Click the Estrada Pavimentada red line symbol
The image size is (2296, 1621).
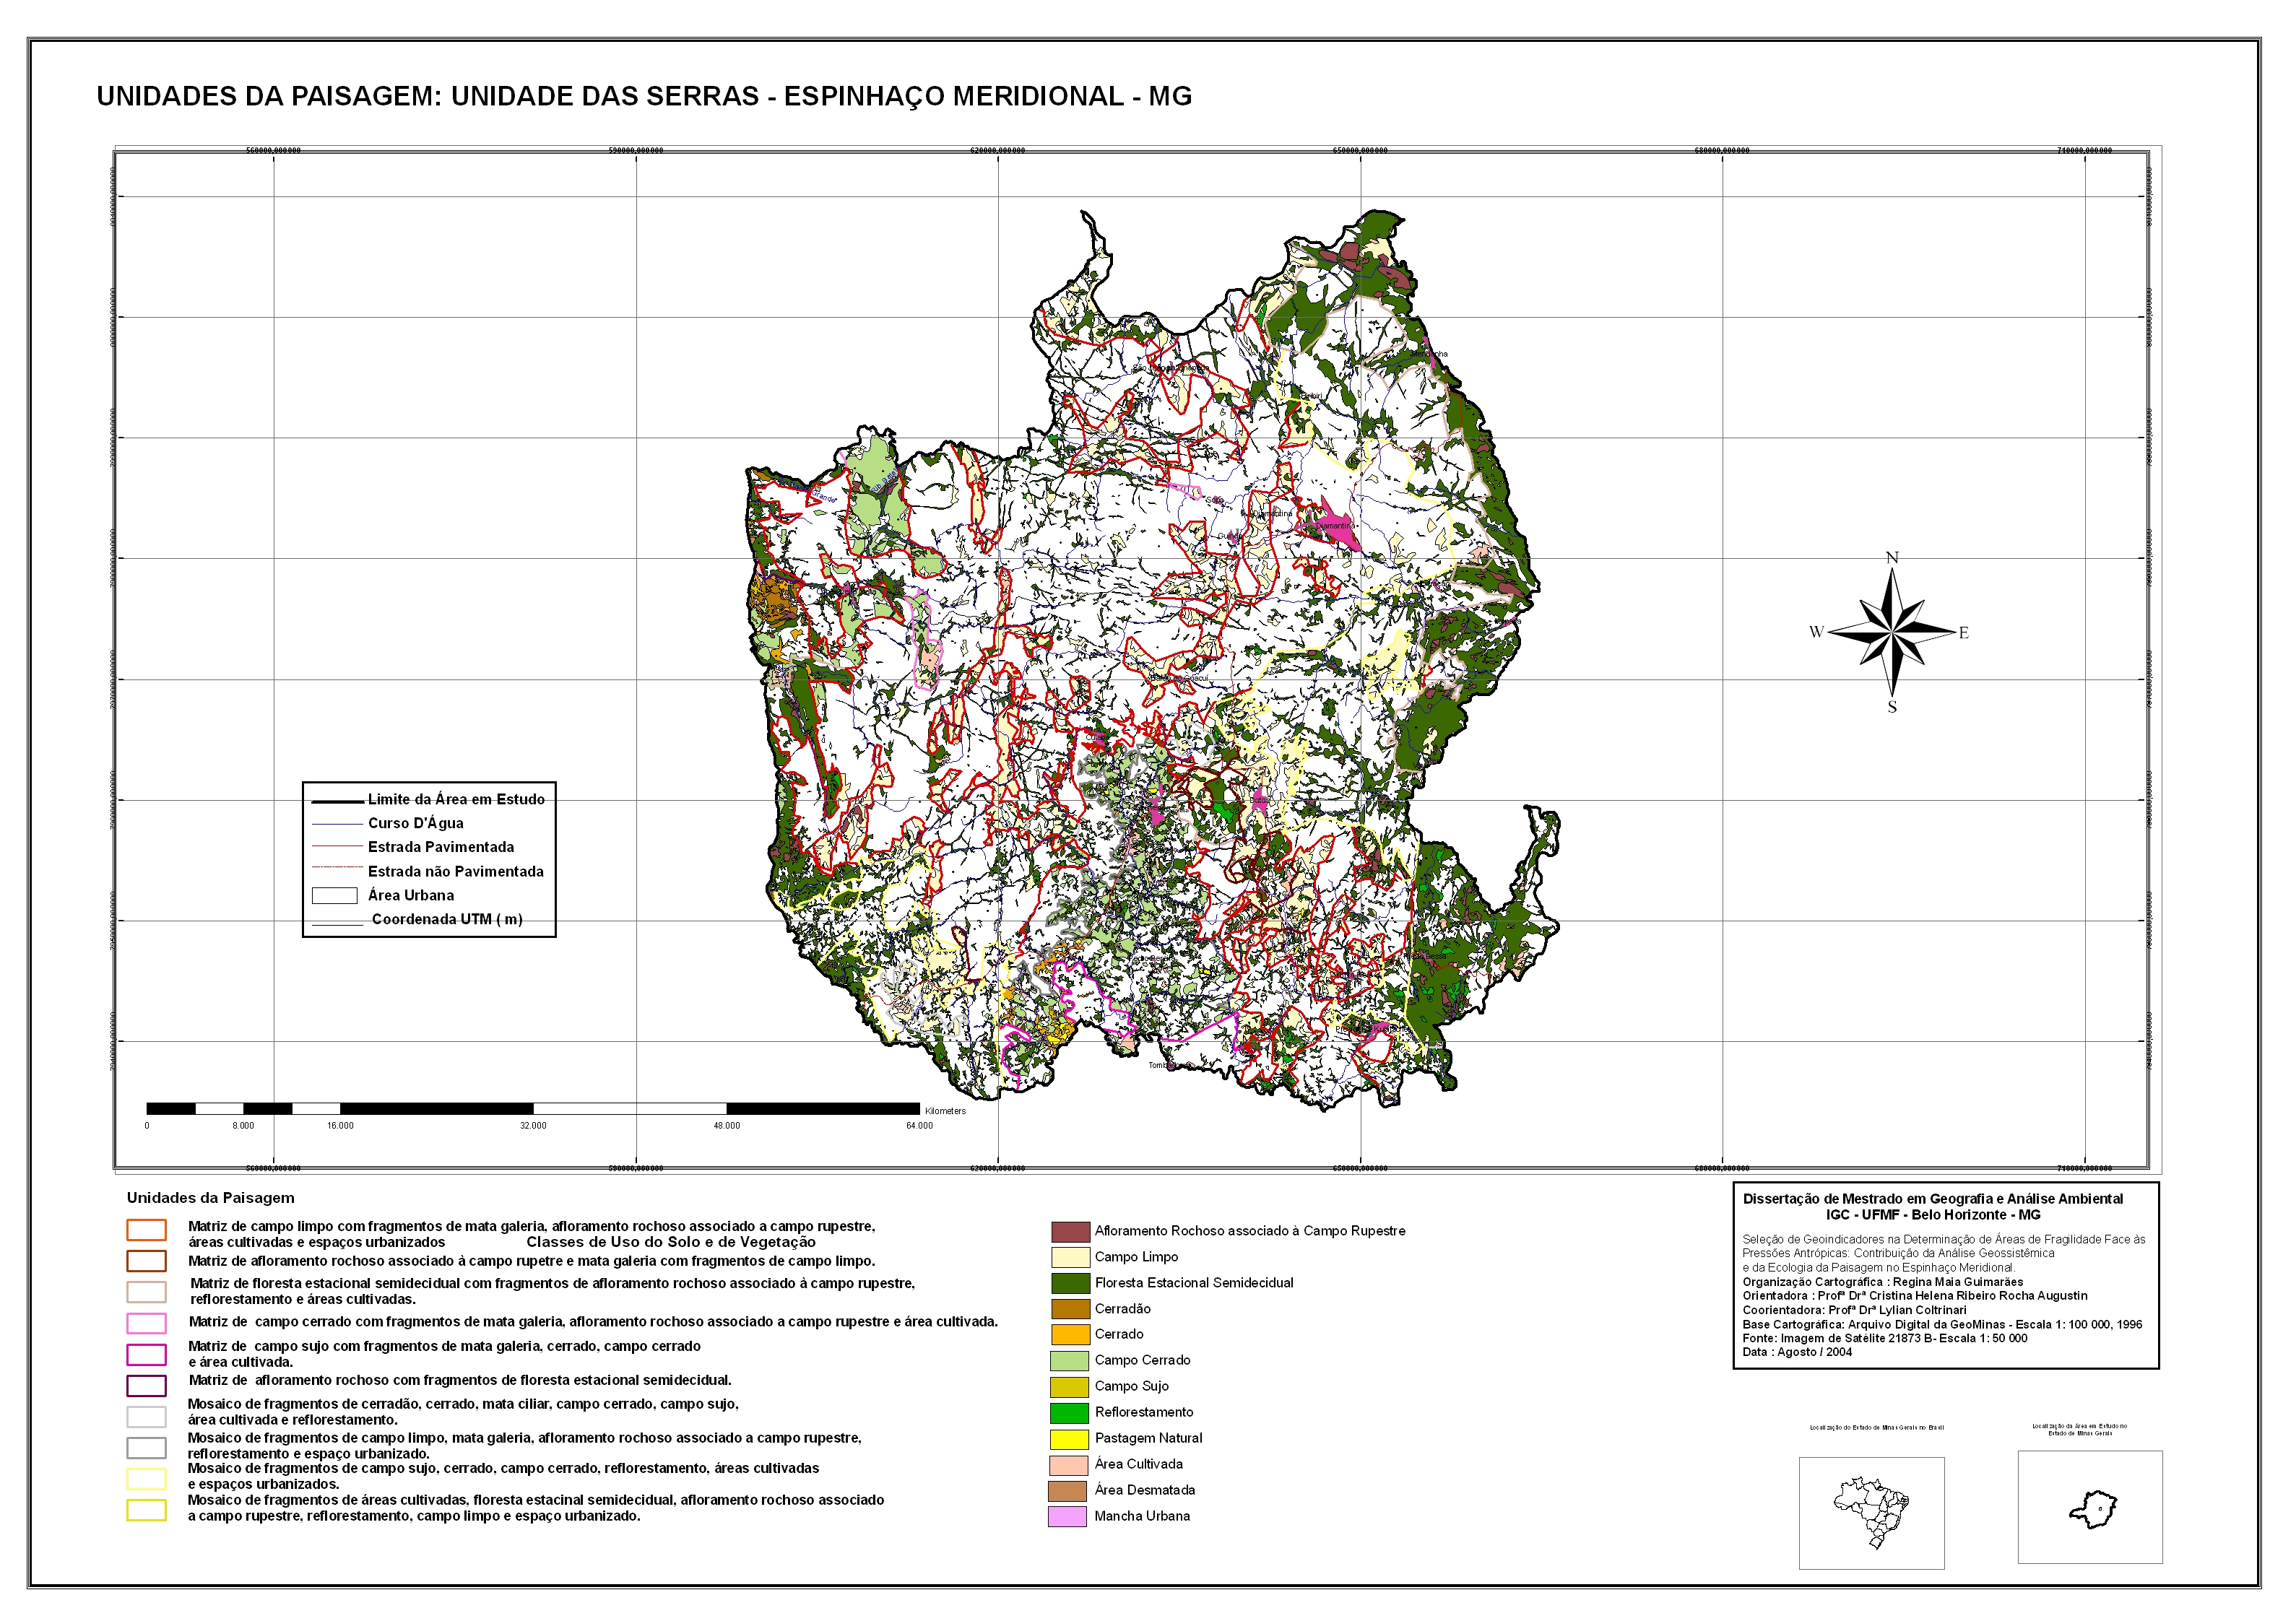point(337,848)
